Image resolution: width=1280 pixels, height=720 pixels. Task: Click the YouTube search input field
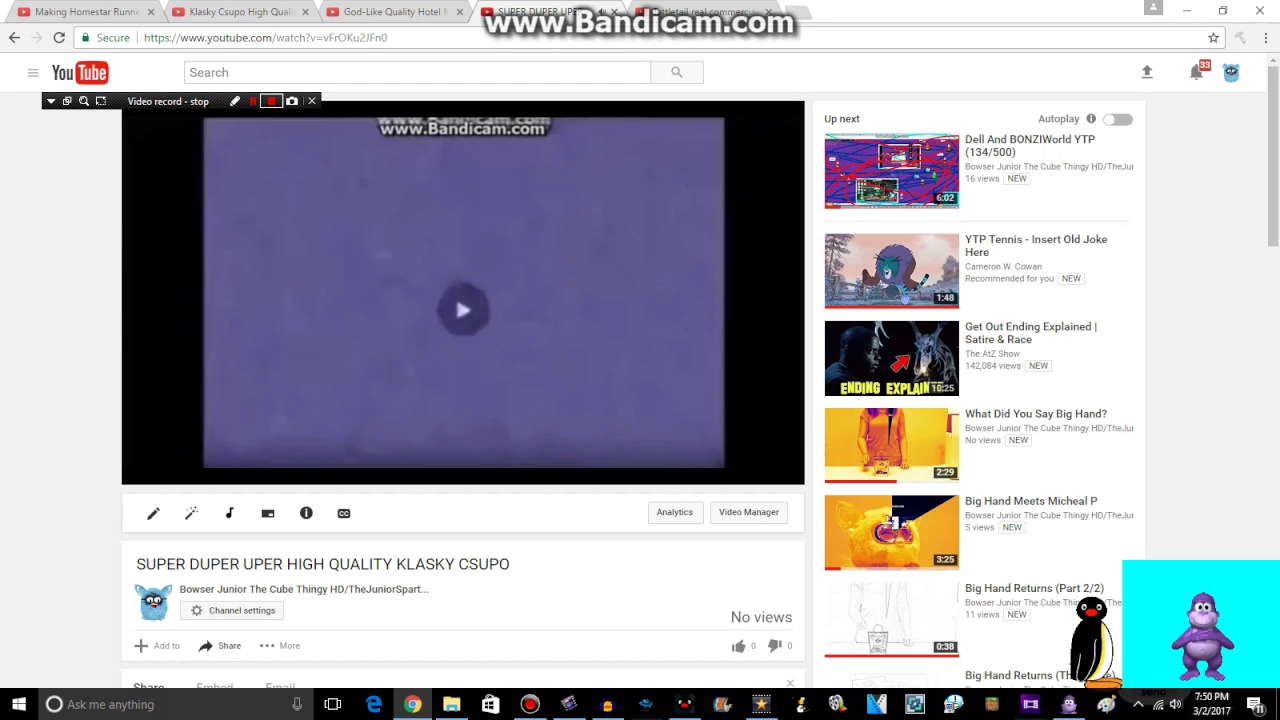pyautogui.click(x=417, y=72)
